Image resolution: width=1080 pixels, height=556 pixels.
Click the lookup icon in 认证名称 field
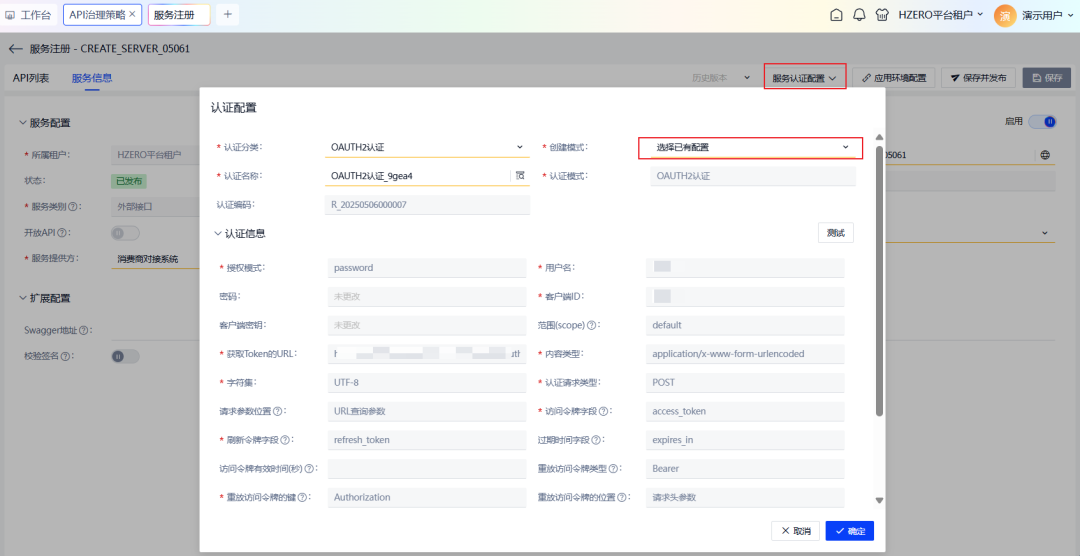pyautogui.click(x=520, y=176)
